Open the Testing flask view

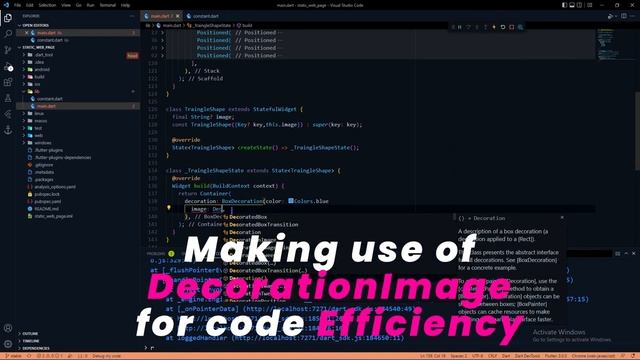pos(8,98)
